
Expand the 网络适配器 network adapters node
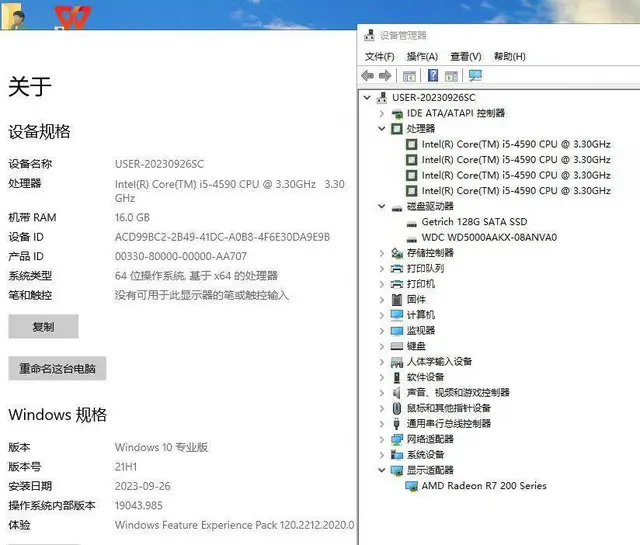coord(382,439)
